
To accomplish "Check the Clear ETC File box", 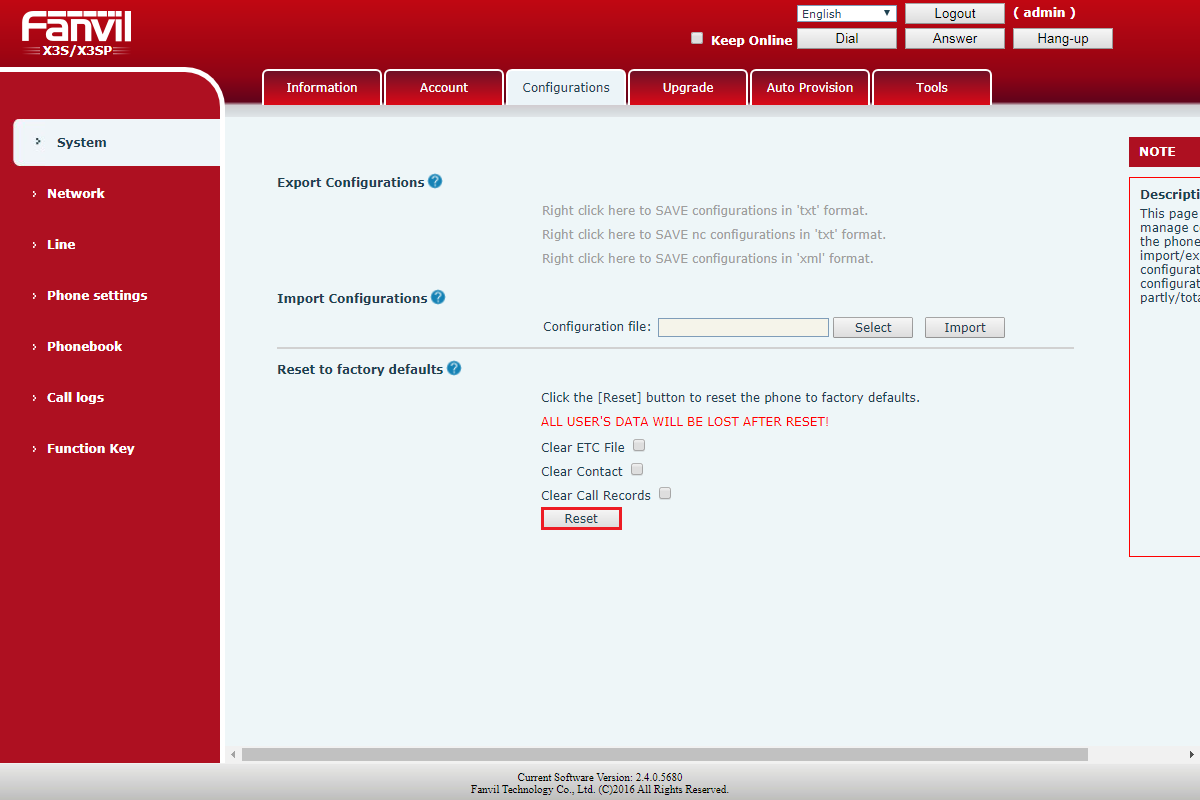I will (x=639, y=446).
